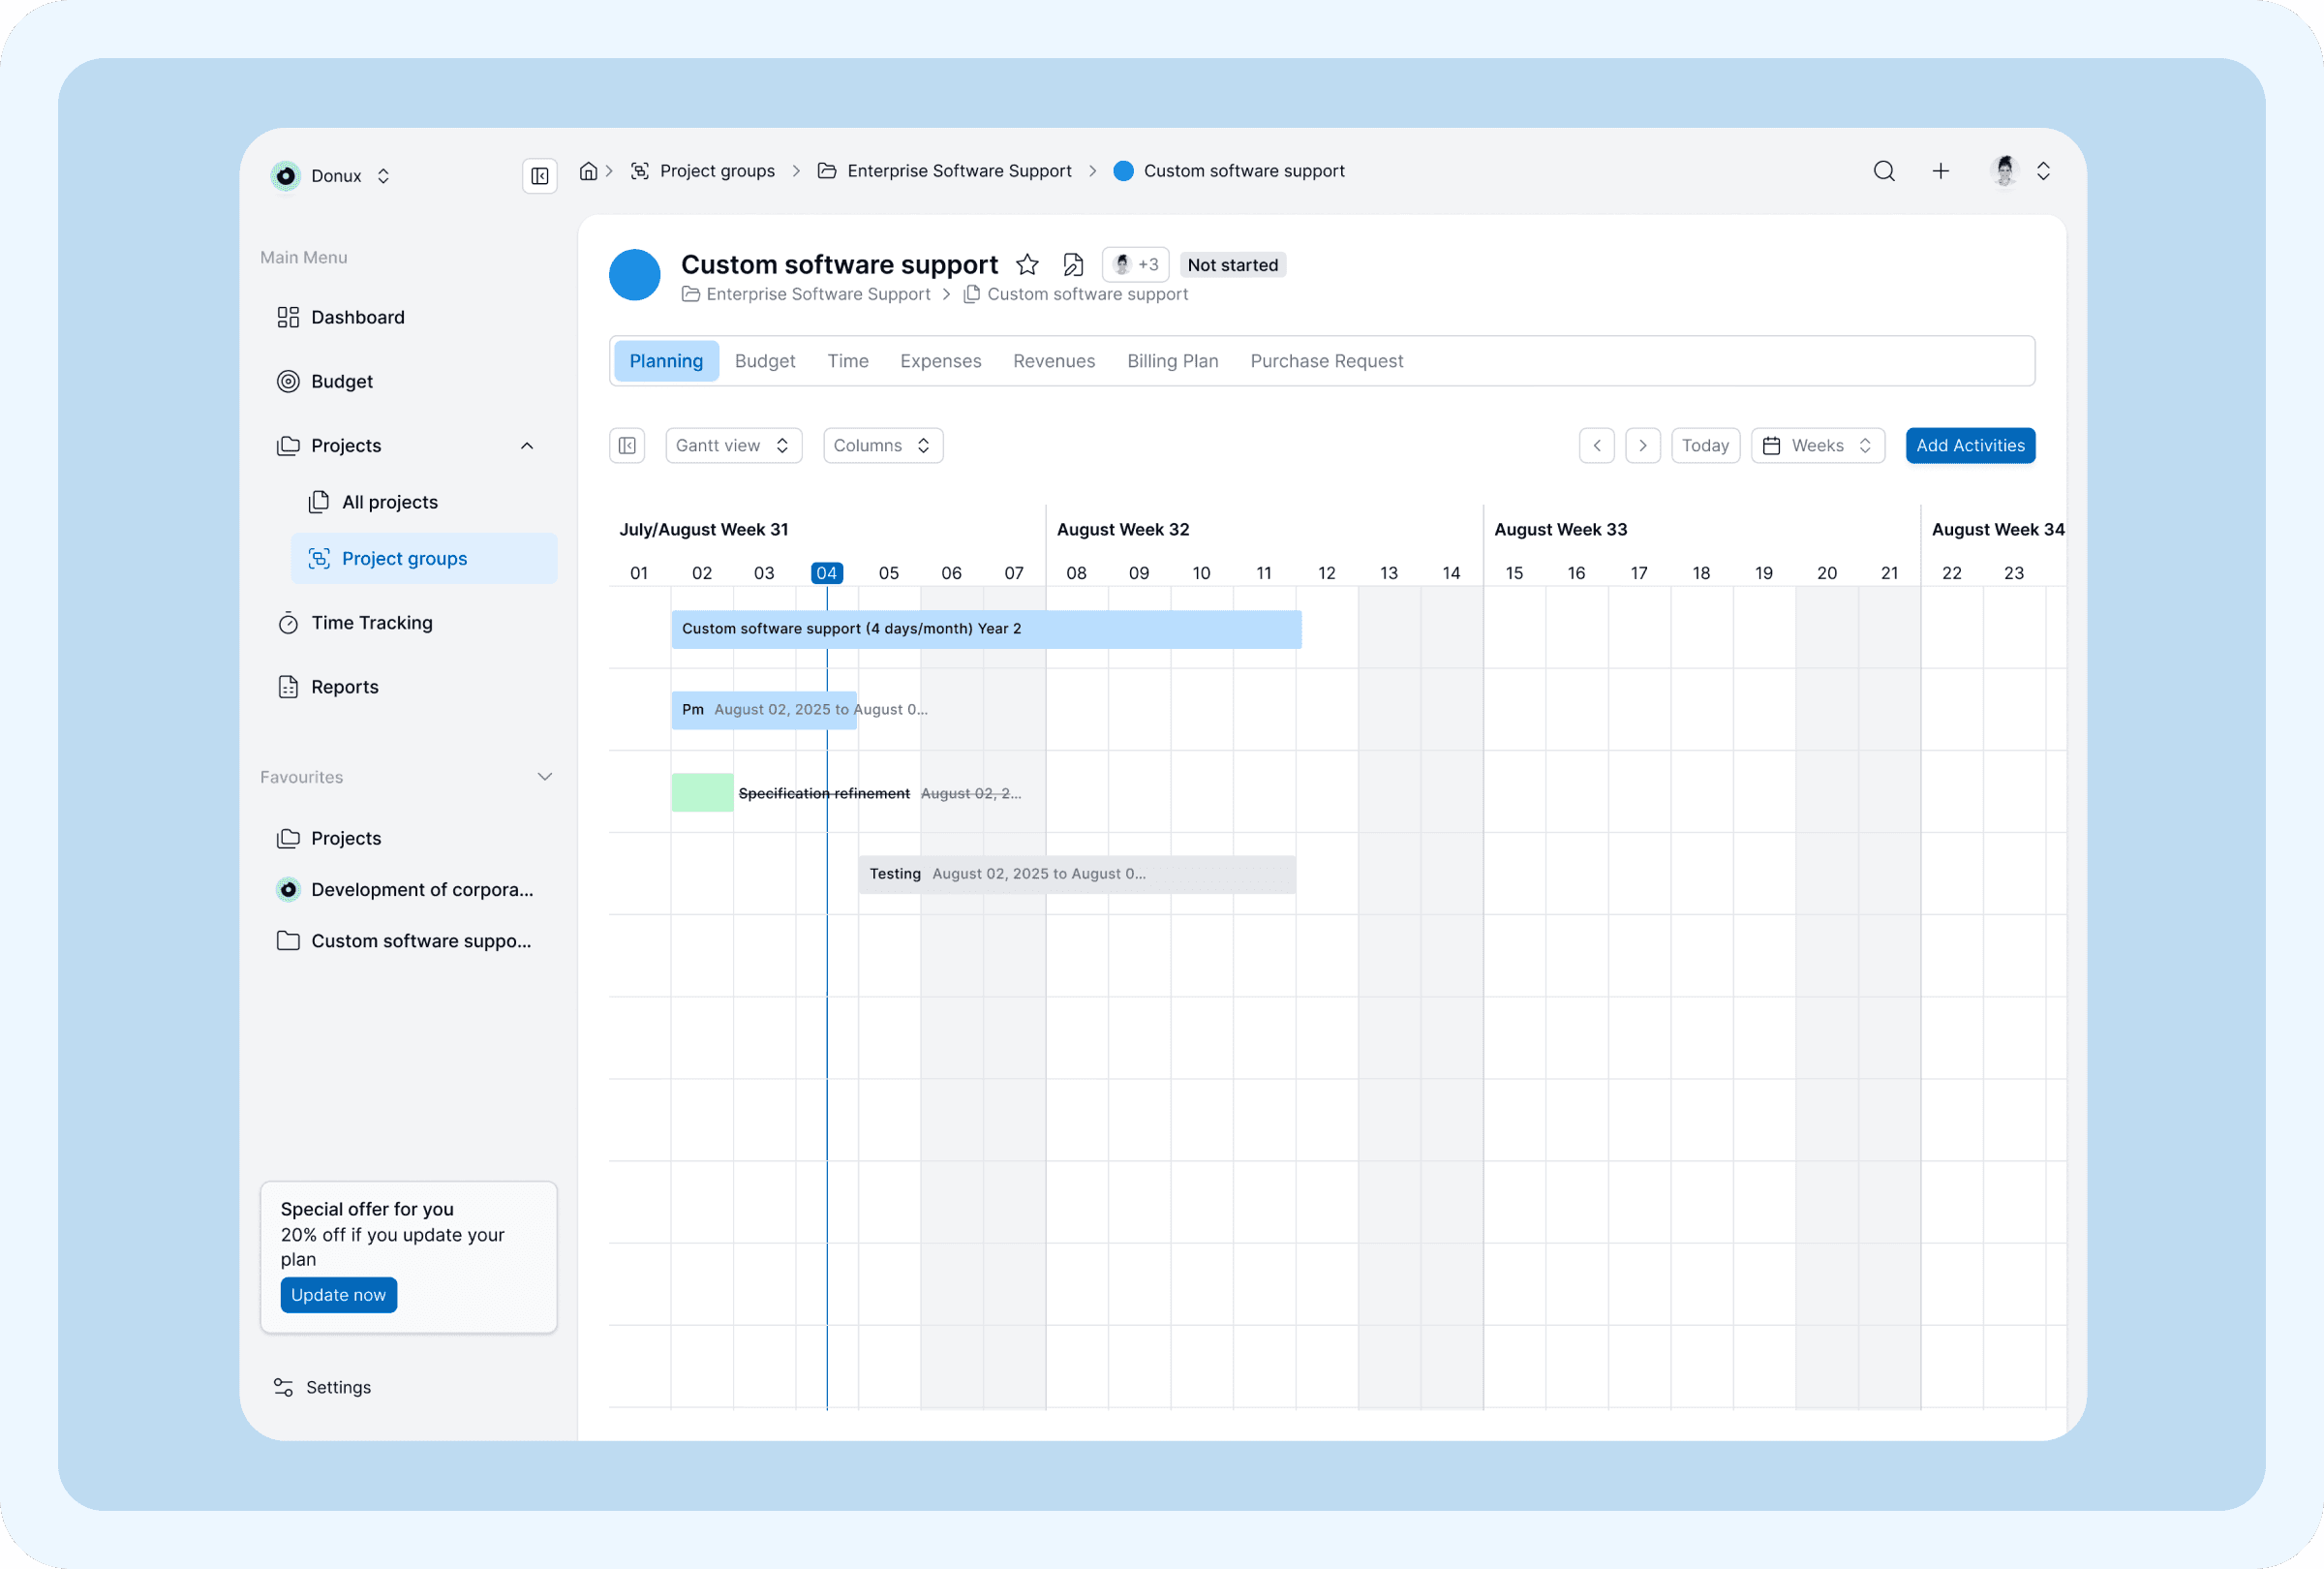This screenshot has height=1569, width=2324.
Task: Click the home icon in breadcrumb
Action: [x=589, y=171]
